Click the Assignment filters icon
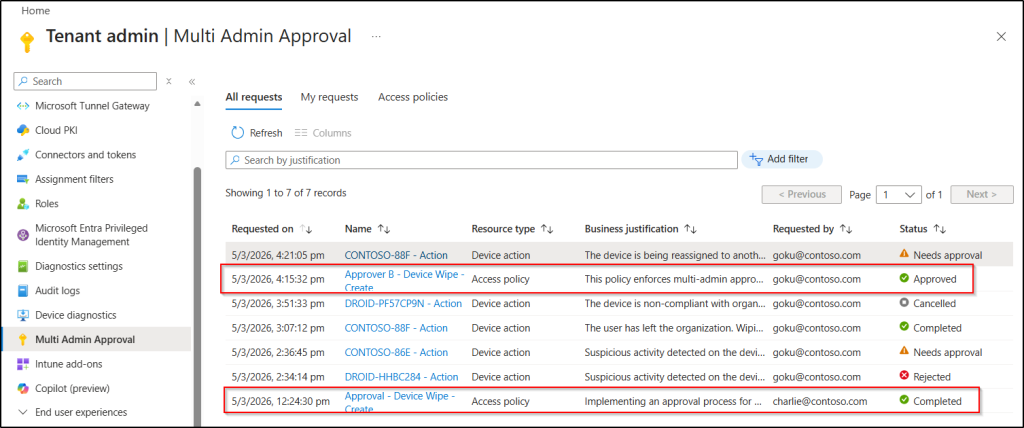1024x428 pixels. click(23, 179)
